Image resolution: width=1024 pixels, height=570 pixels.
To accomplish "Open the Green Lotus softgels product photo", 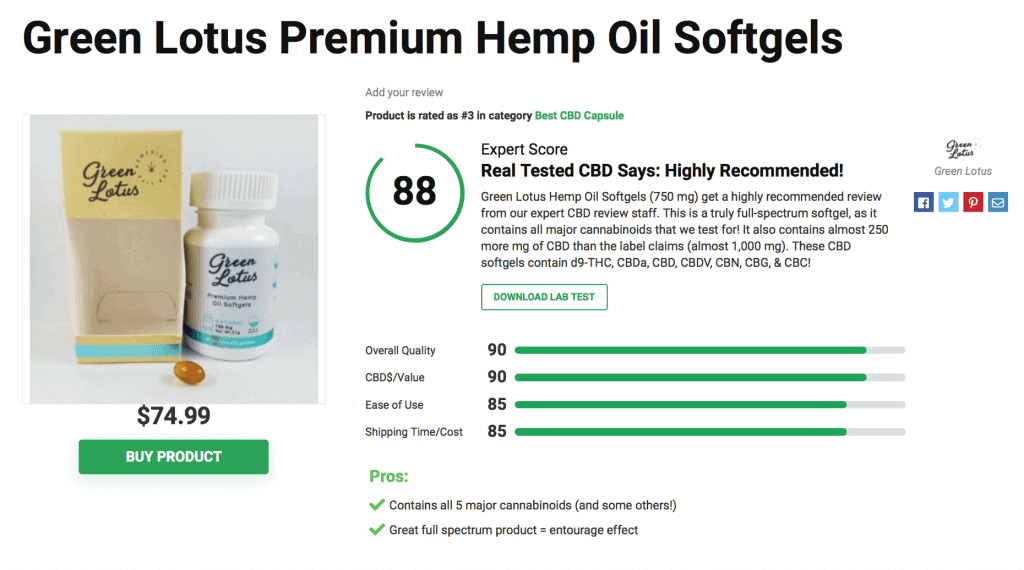I will pyautogui.click(x=174, y=259).
